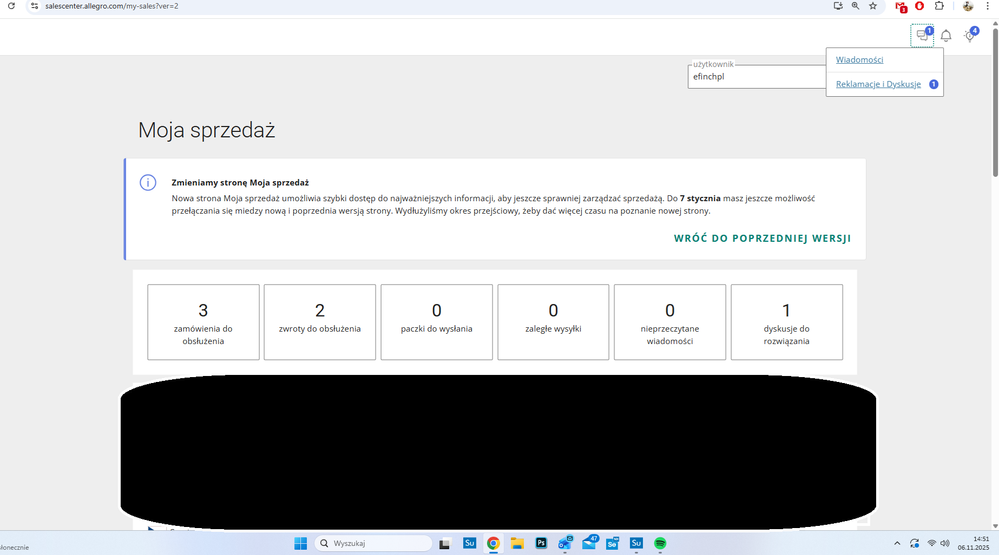Click the Windows Start button
This screenshot has height=555, width=999.
300,543
